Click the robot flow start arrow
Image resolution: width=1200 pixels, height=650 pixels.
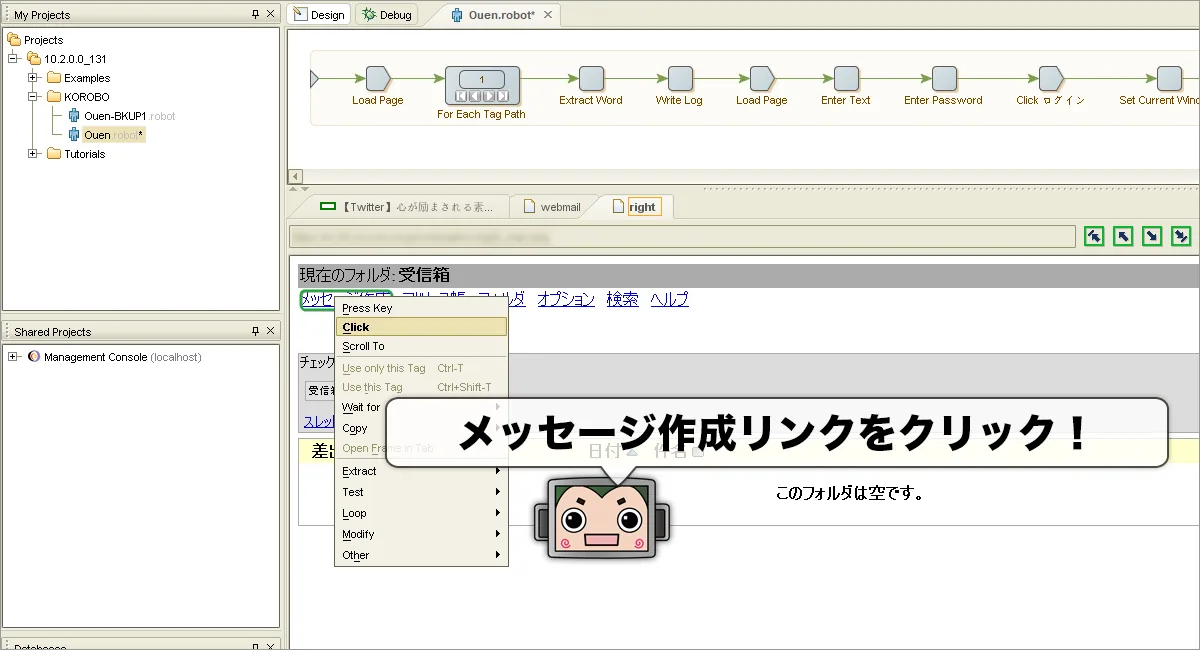[x=314, y=79]
